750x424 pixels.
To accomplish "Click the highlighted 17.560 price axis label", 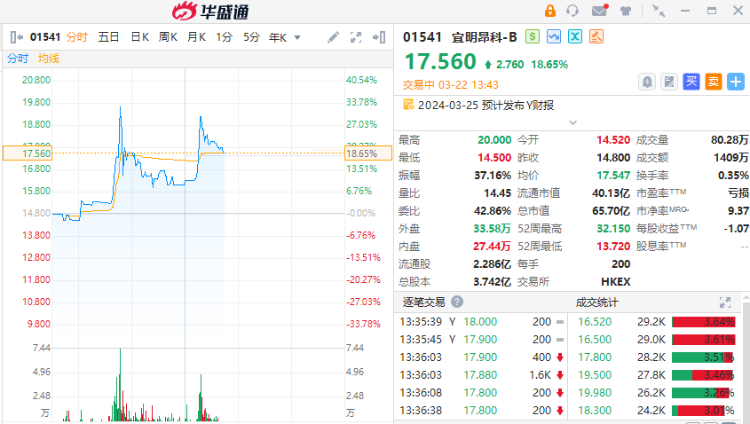I will point(28,153).
